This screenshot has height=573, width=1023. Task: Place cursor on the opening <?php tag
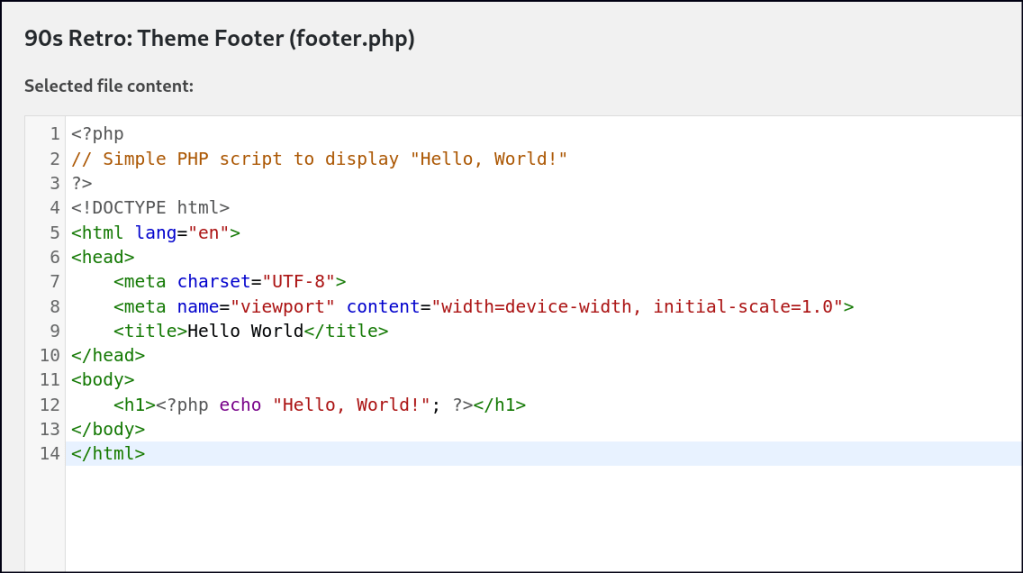(97, 134)
